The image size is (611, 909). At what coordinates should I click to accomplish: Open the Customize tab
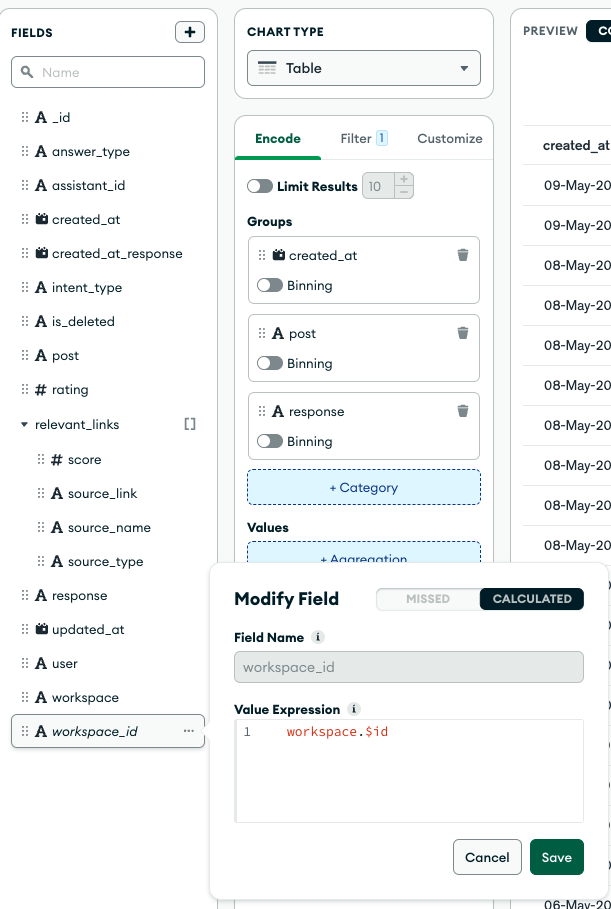coord(449,138)
